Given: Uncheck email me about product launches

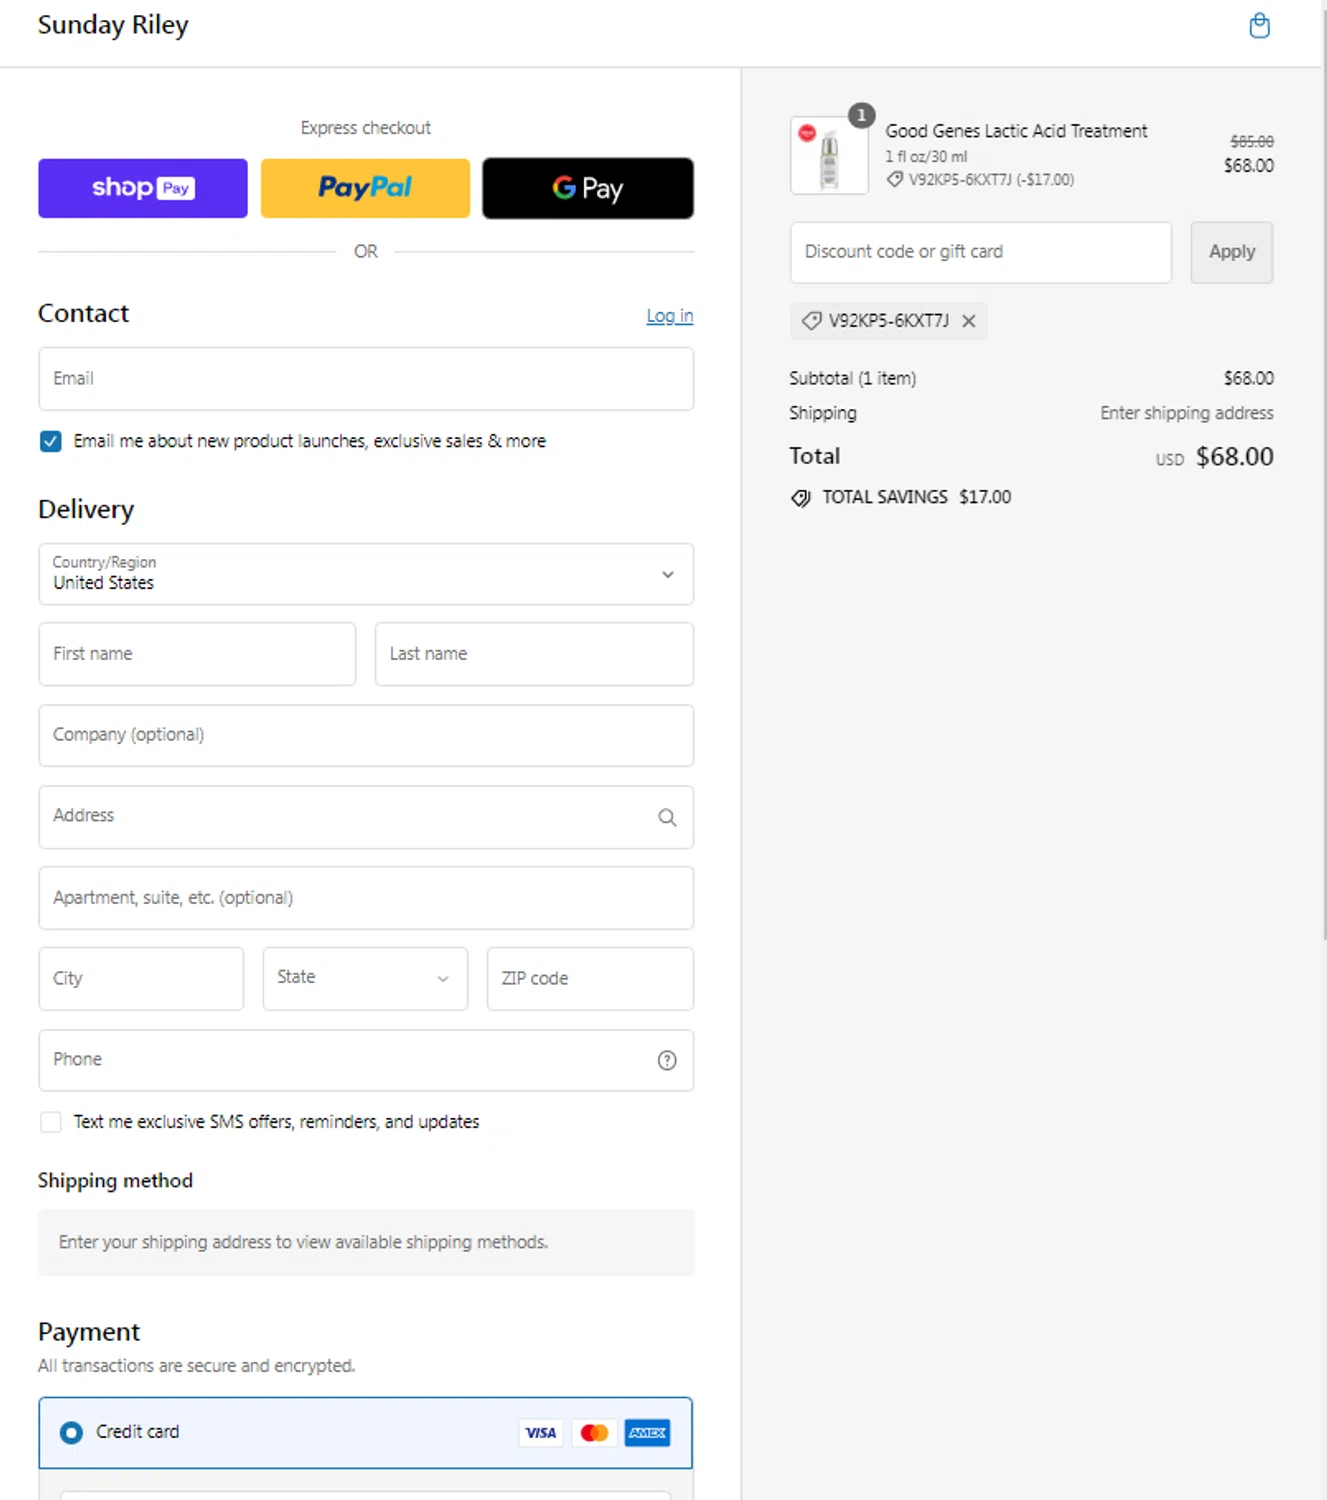Looking at the screenshot, I should pos(50,441).
